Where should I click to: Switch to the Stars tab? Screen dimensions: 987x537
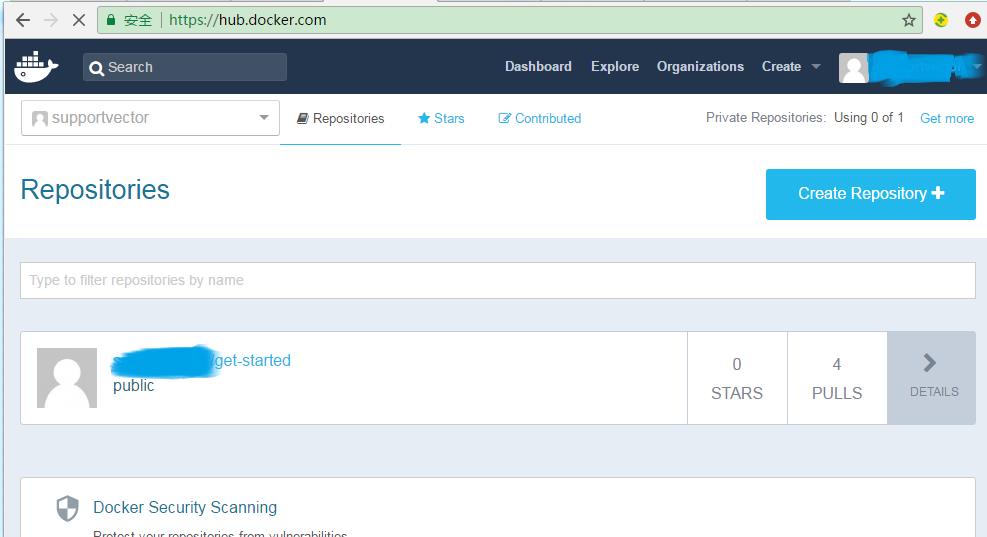[441, 118]
